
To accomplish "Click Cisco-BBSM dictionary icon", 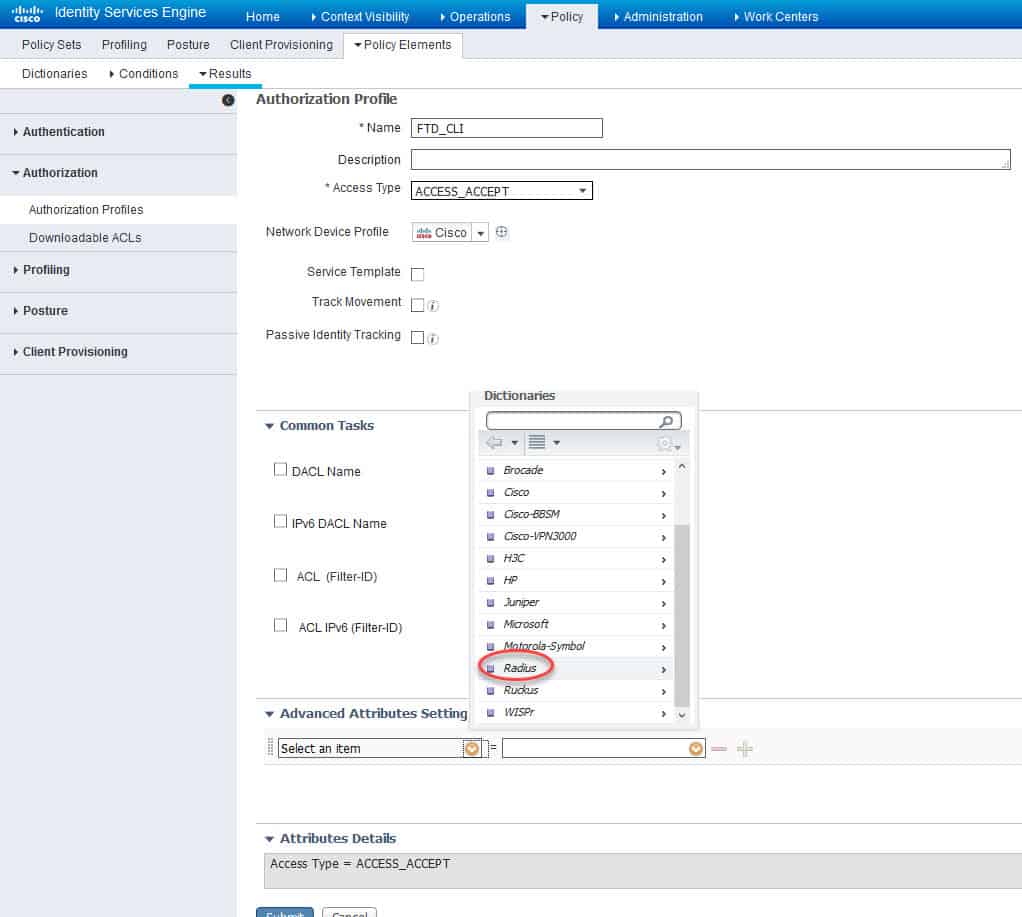I will [x=491, y=516].
